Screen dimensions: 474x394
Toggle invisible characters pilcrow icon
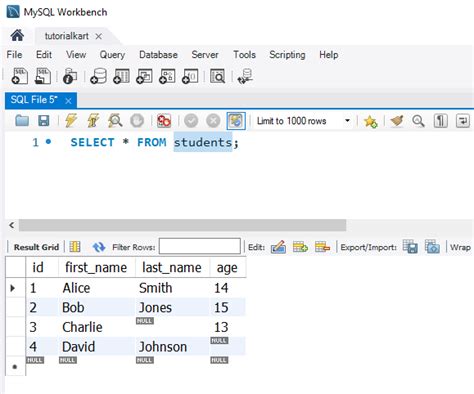coord(440,121)
